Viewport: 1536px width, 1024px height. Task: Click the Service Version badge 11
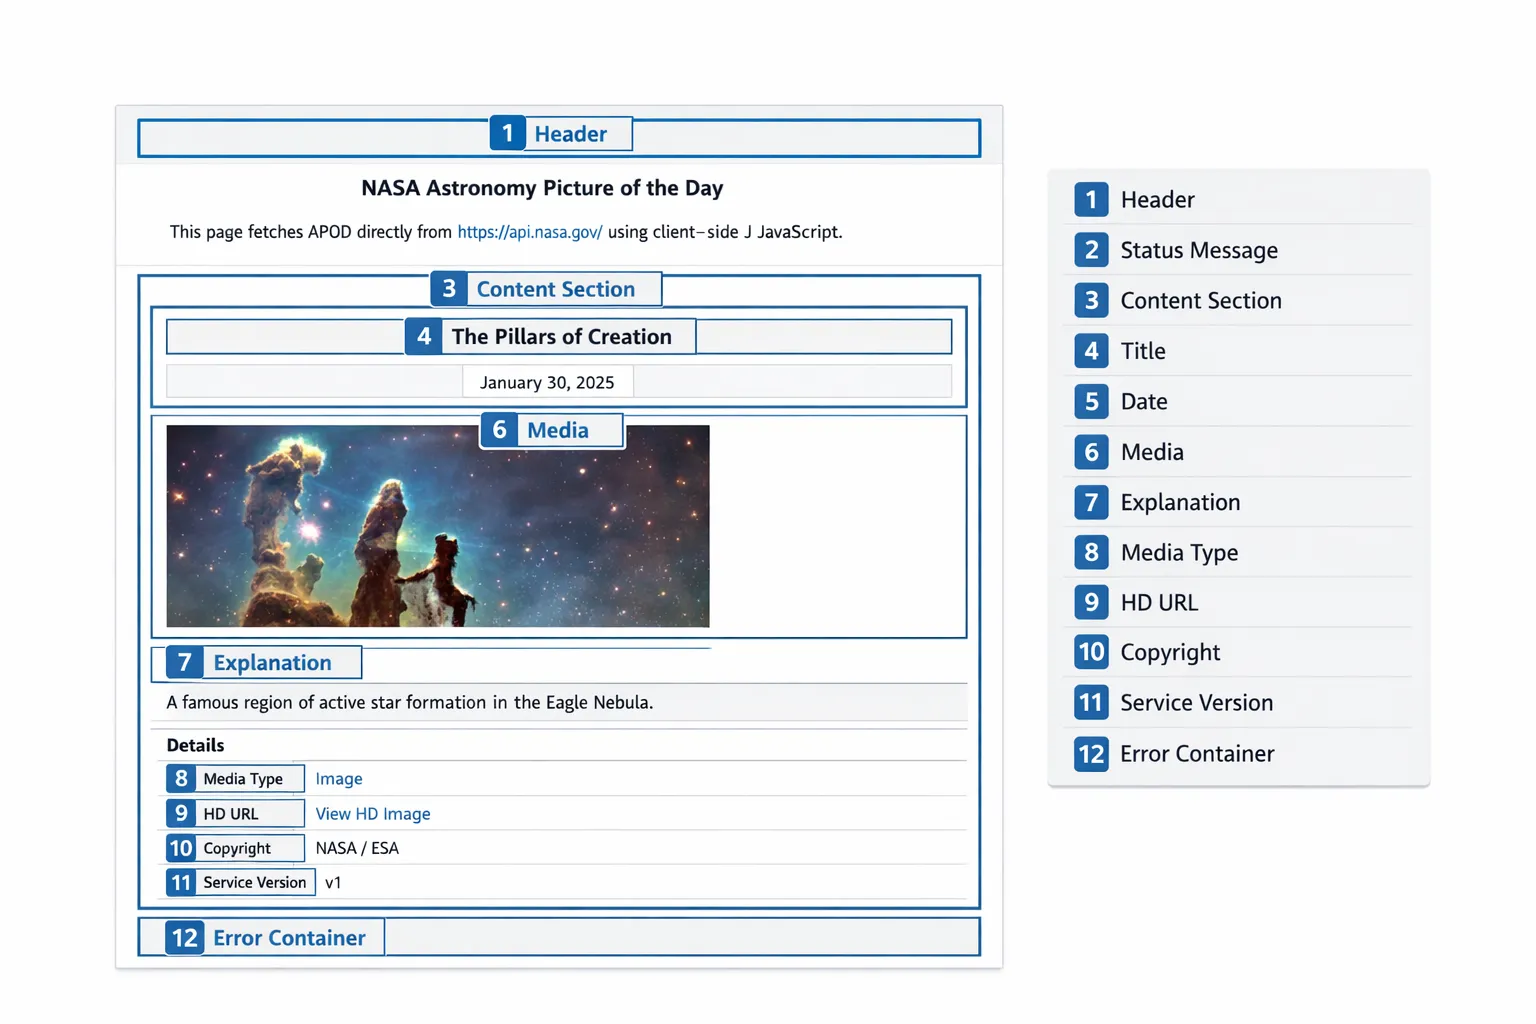coord(181,882)
